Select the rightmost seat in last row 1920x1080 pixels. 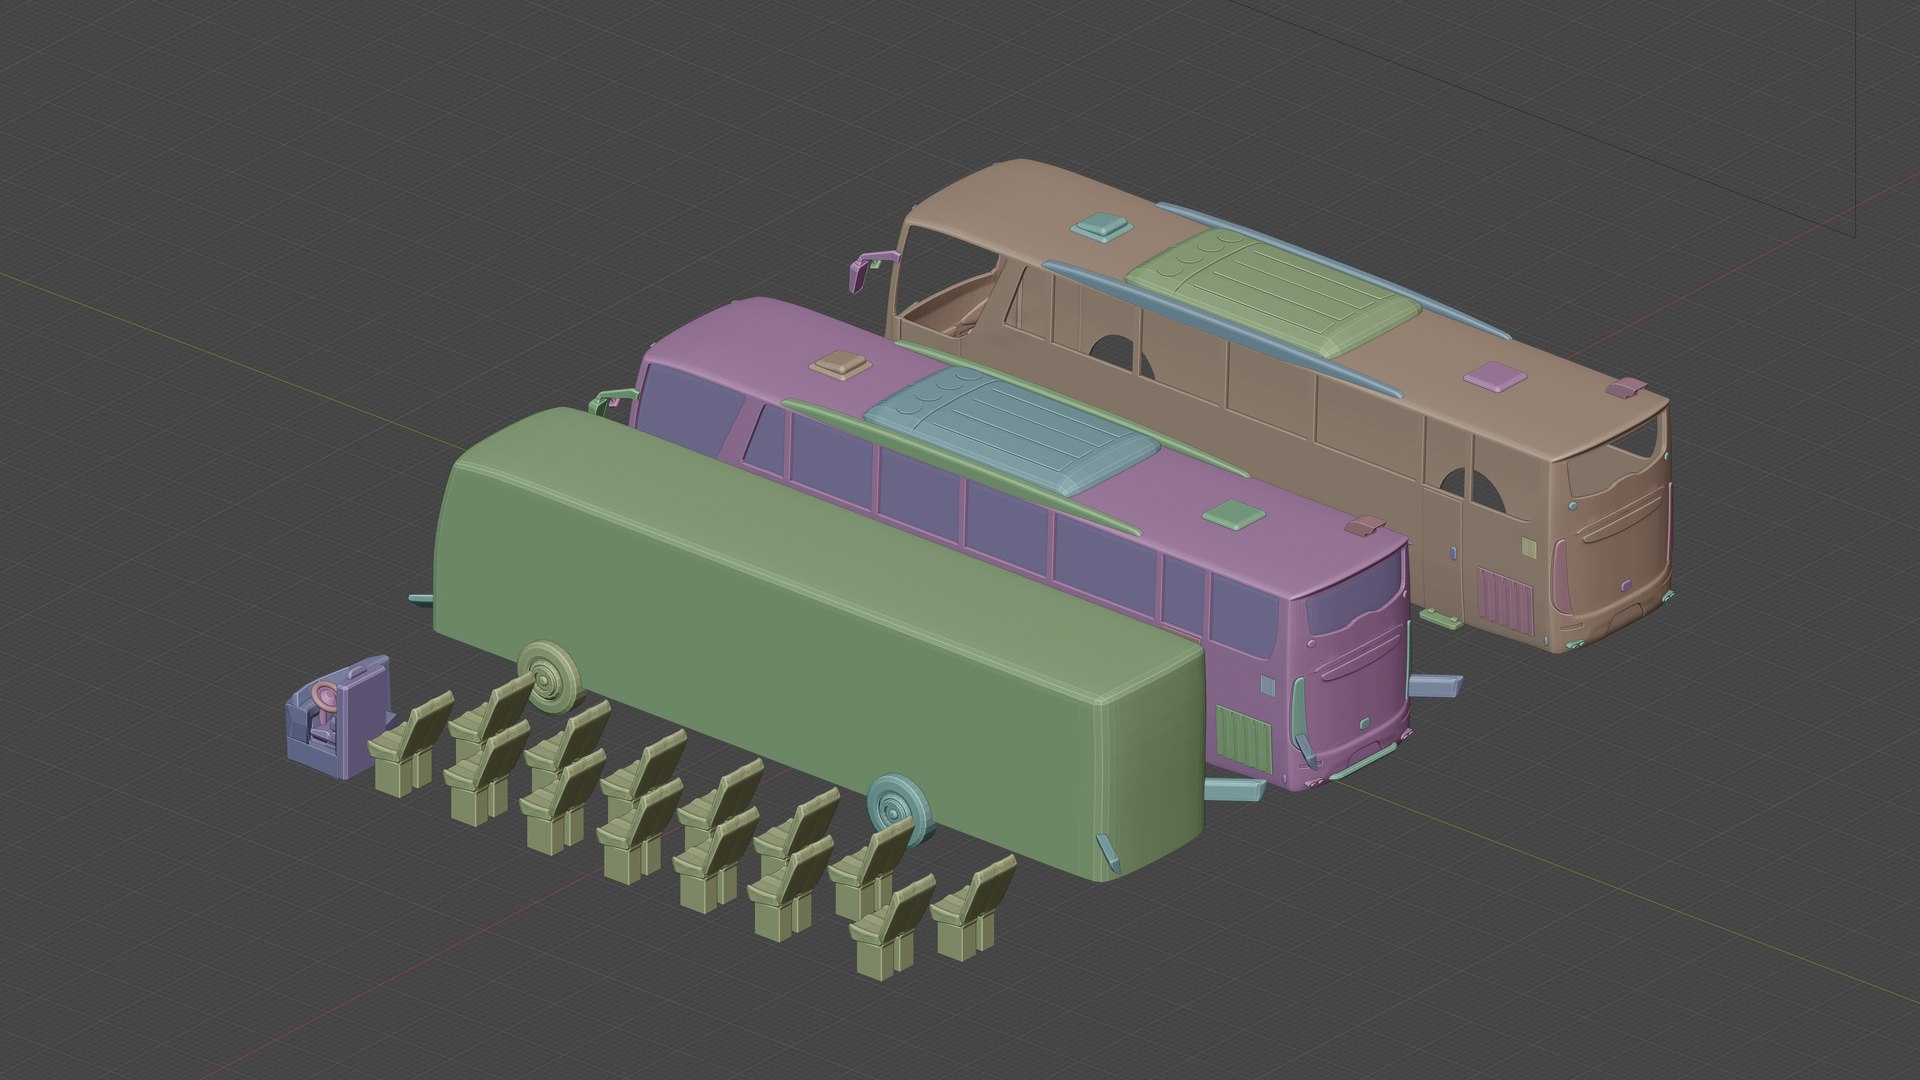[975, 908]
